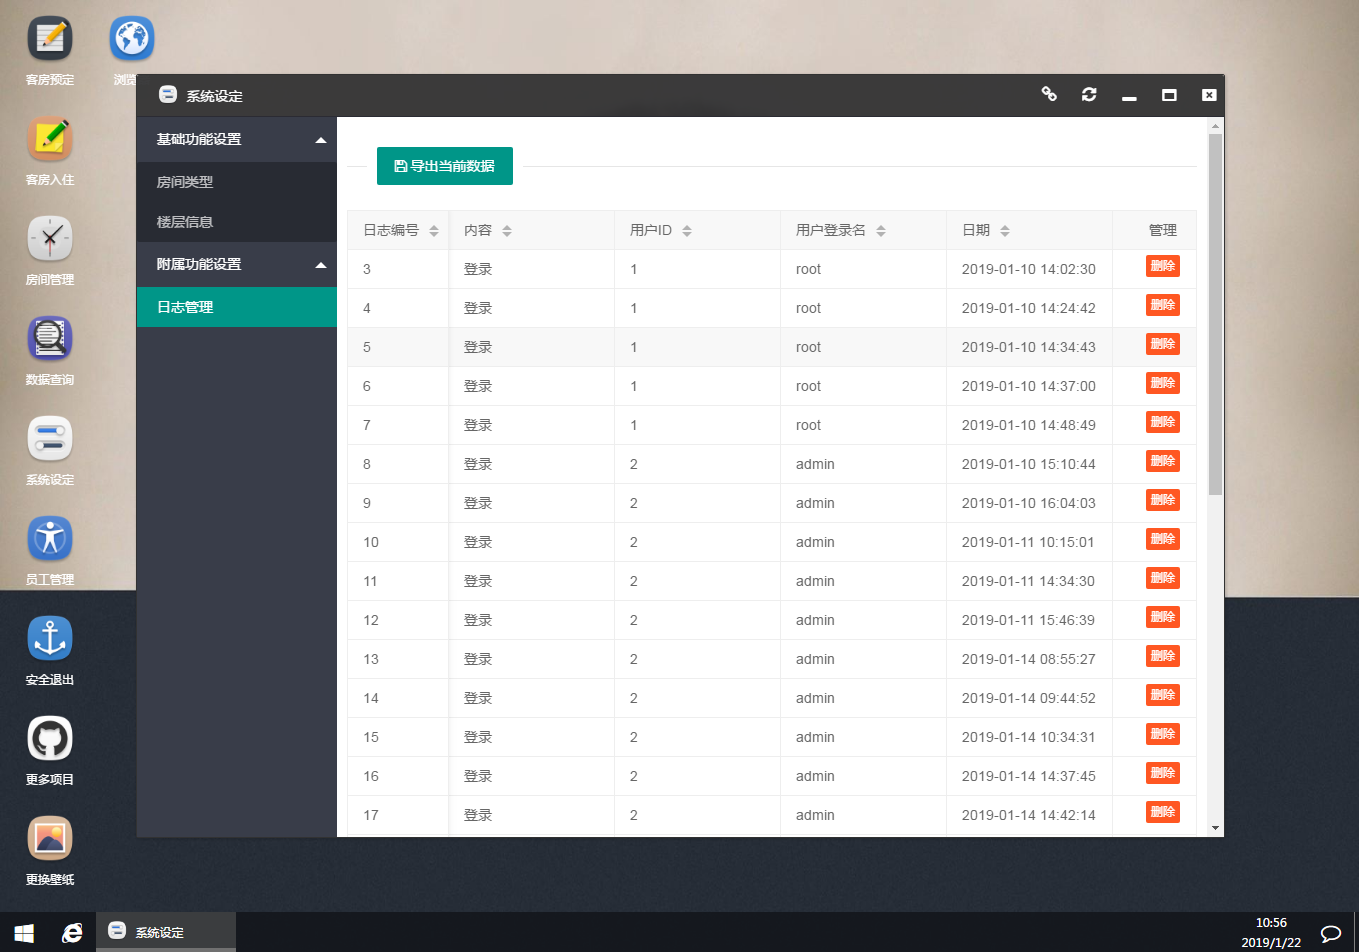Sort the table by 日期 column
The image size is (1359, 952).
[x=1005, y=231]
